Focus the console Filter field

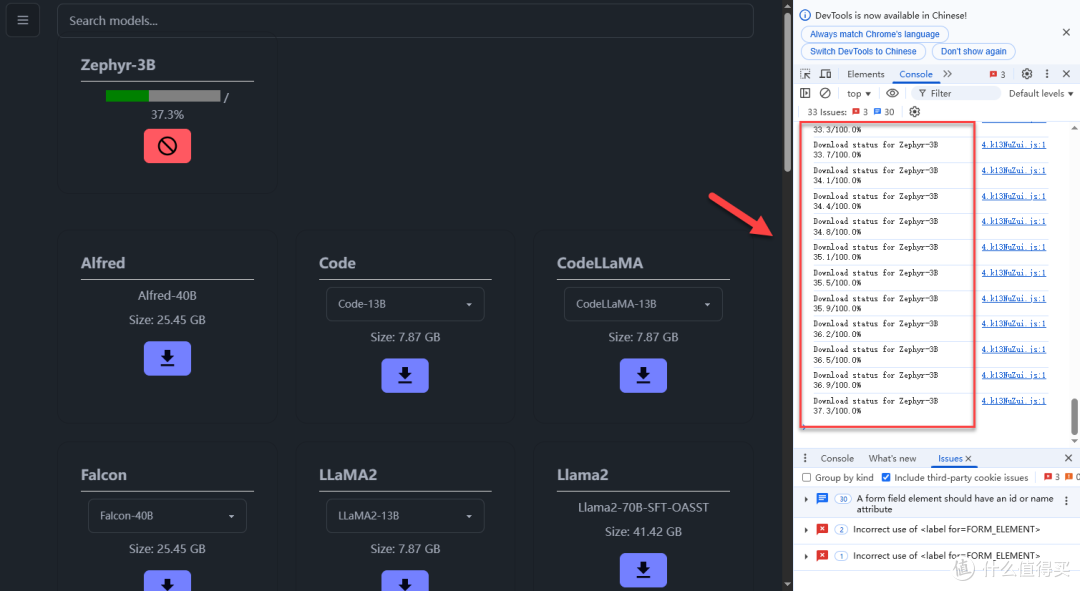[x=955, y=93]
